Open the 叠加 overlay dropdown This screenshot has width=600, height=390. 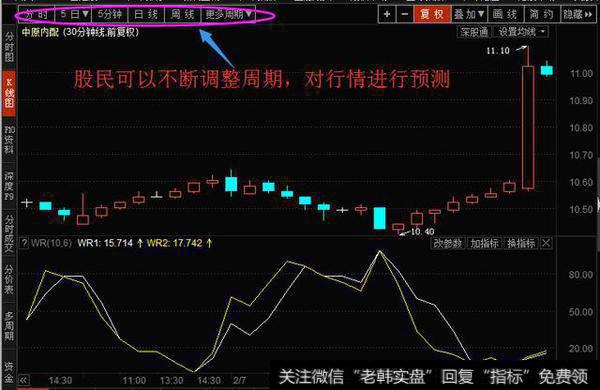tap(469, 14)
